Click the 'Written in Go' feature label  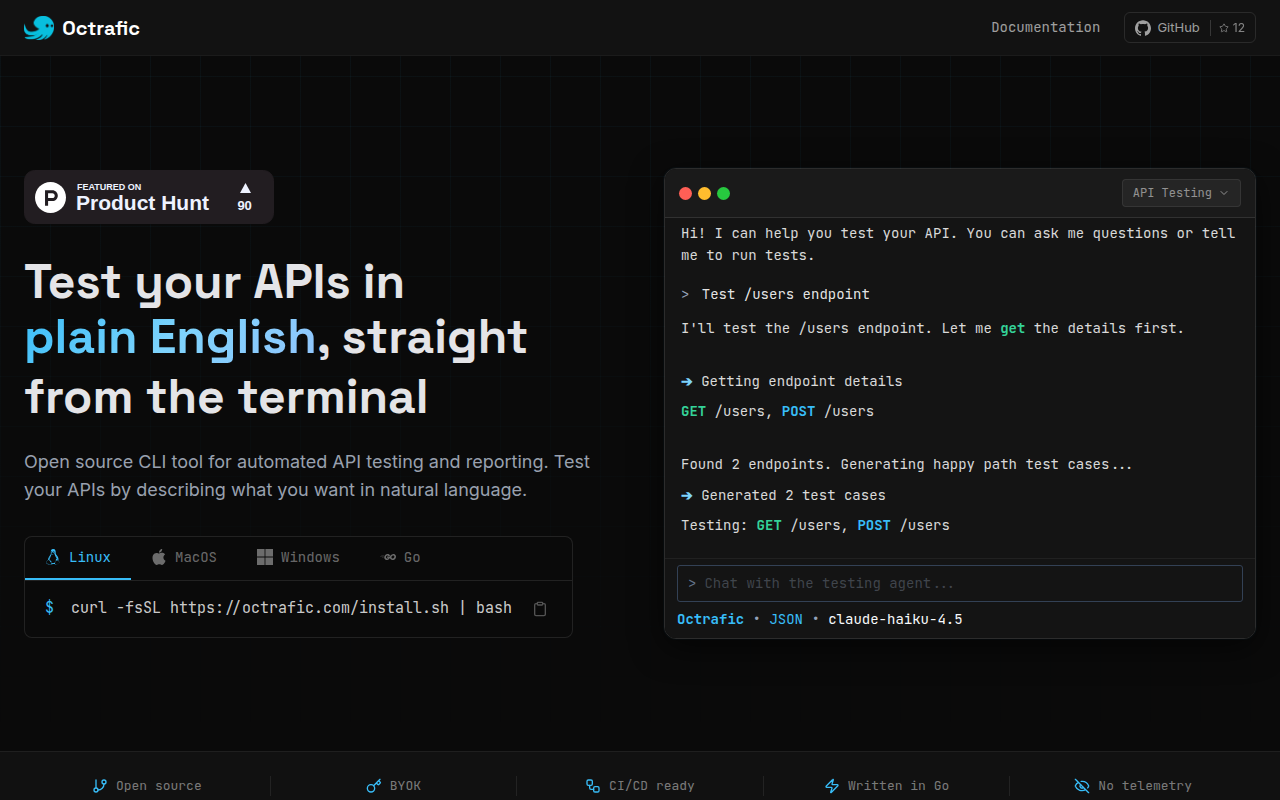click(x=899, y=786)
